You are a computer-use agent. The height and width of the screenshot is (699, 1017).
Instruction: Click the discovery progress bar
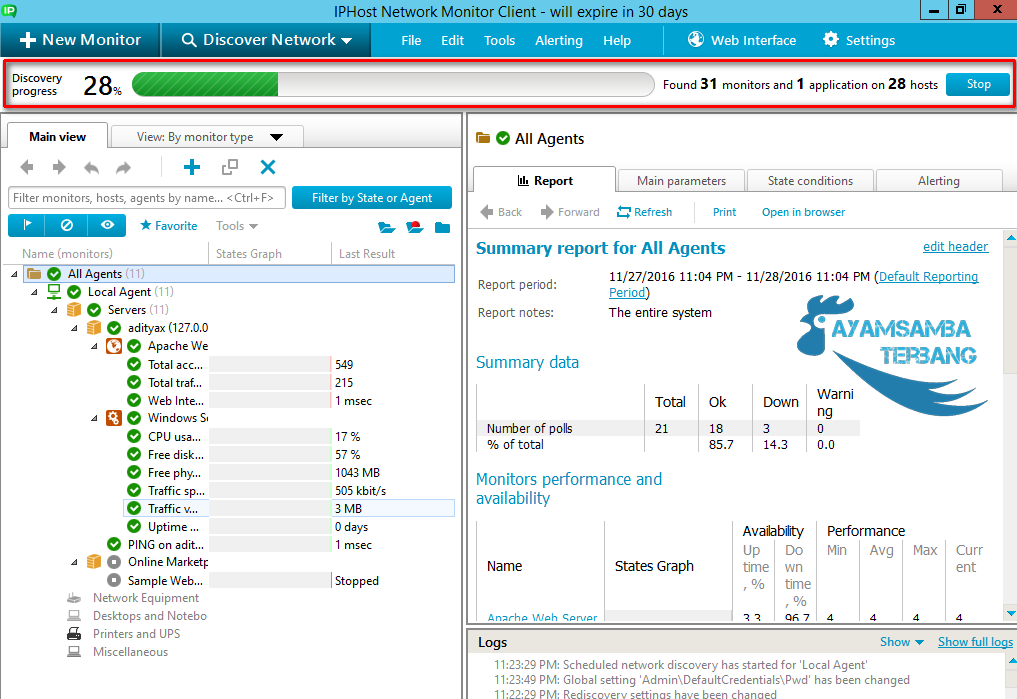coord(393,84)
